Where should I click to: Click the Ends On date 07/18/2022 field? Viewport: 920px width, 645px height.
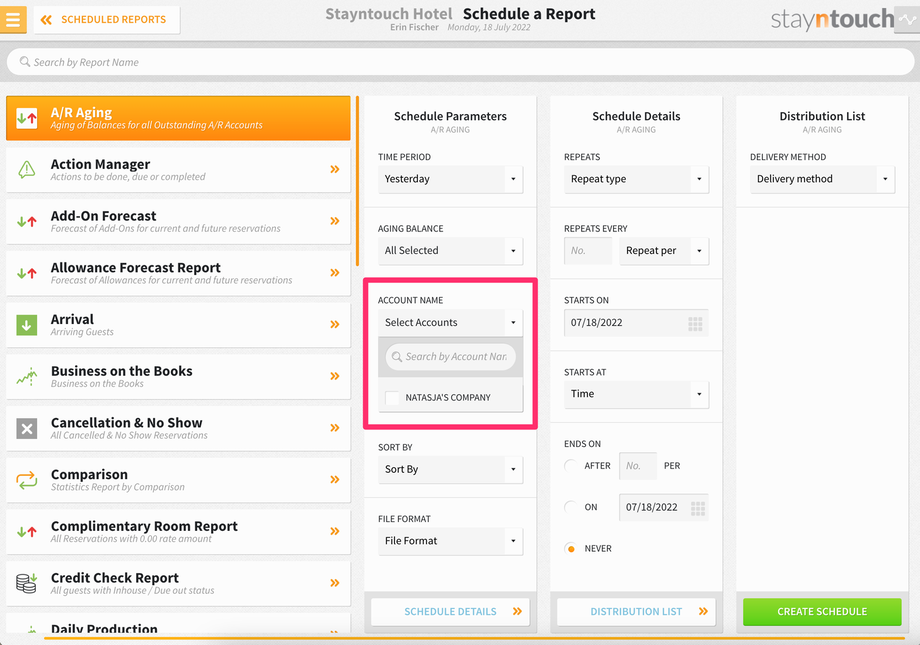[664, 507]
